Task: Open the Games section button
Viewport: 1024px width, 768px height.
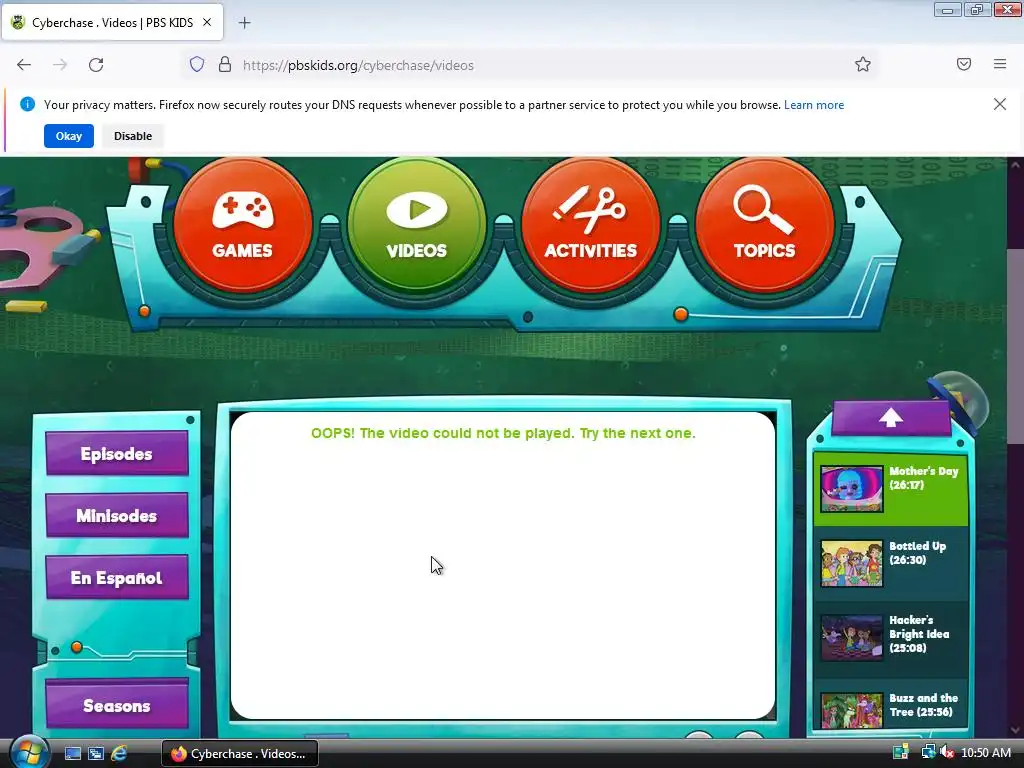Action: 242,225
